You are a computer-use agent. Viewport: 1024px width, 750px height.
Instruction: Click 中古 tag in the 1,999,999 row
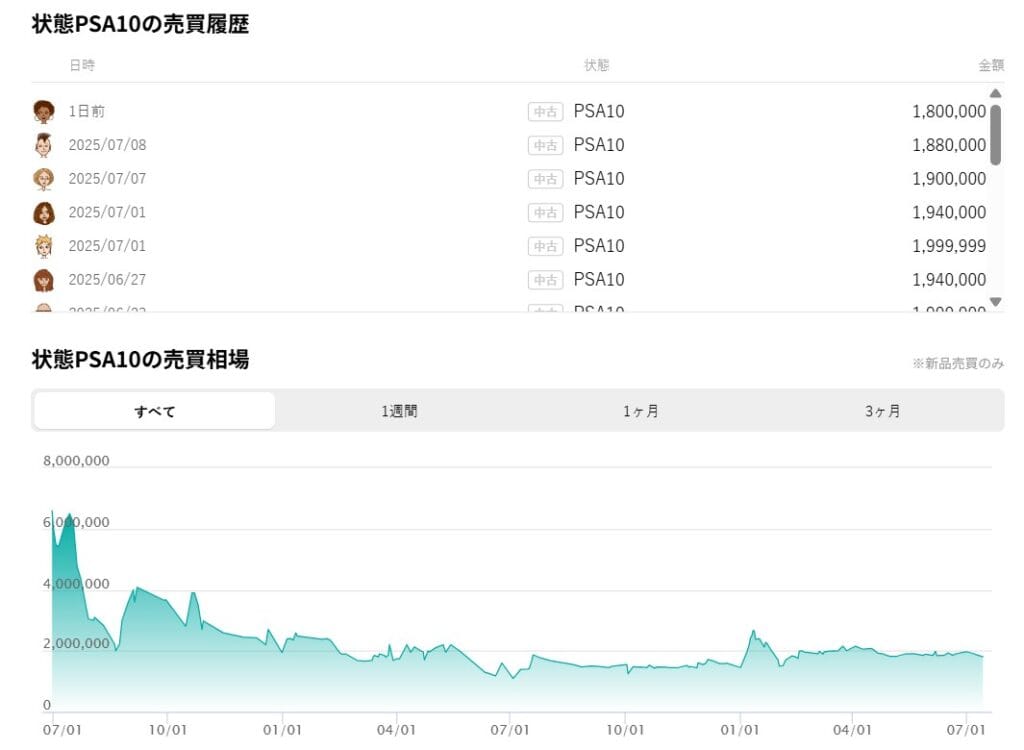point(545,246)
